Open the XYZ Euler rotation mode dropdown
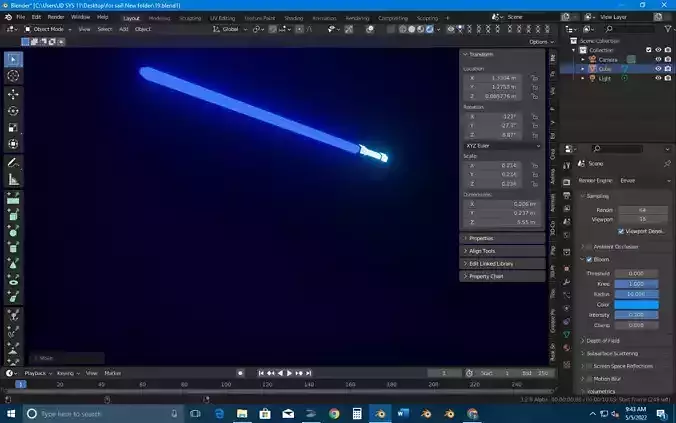Screen dimensions: 676x423 tap(503, 146)
